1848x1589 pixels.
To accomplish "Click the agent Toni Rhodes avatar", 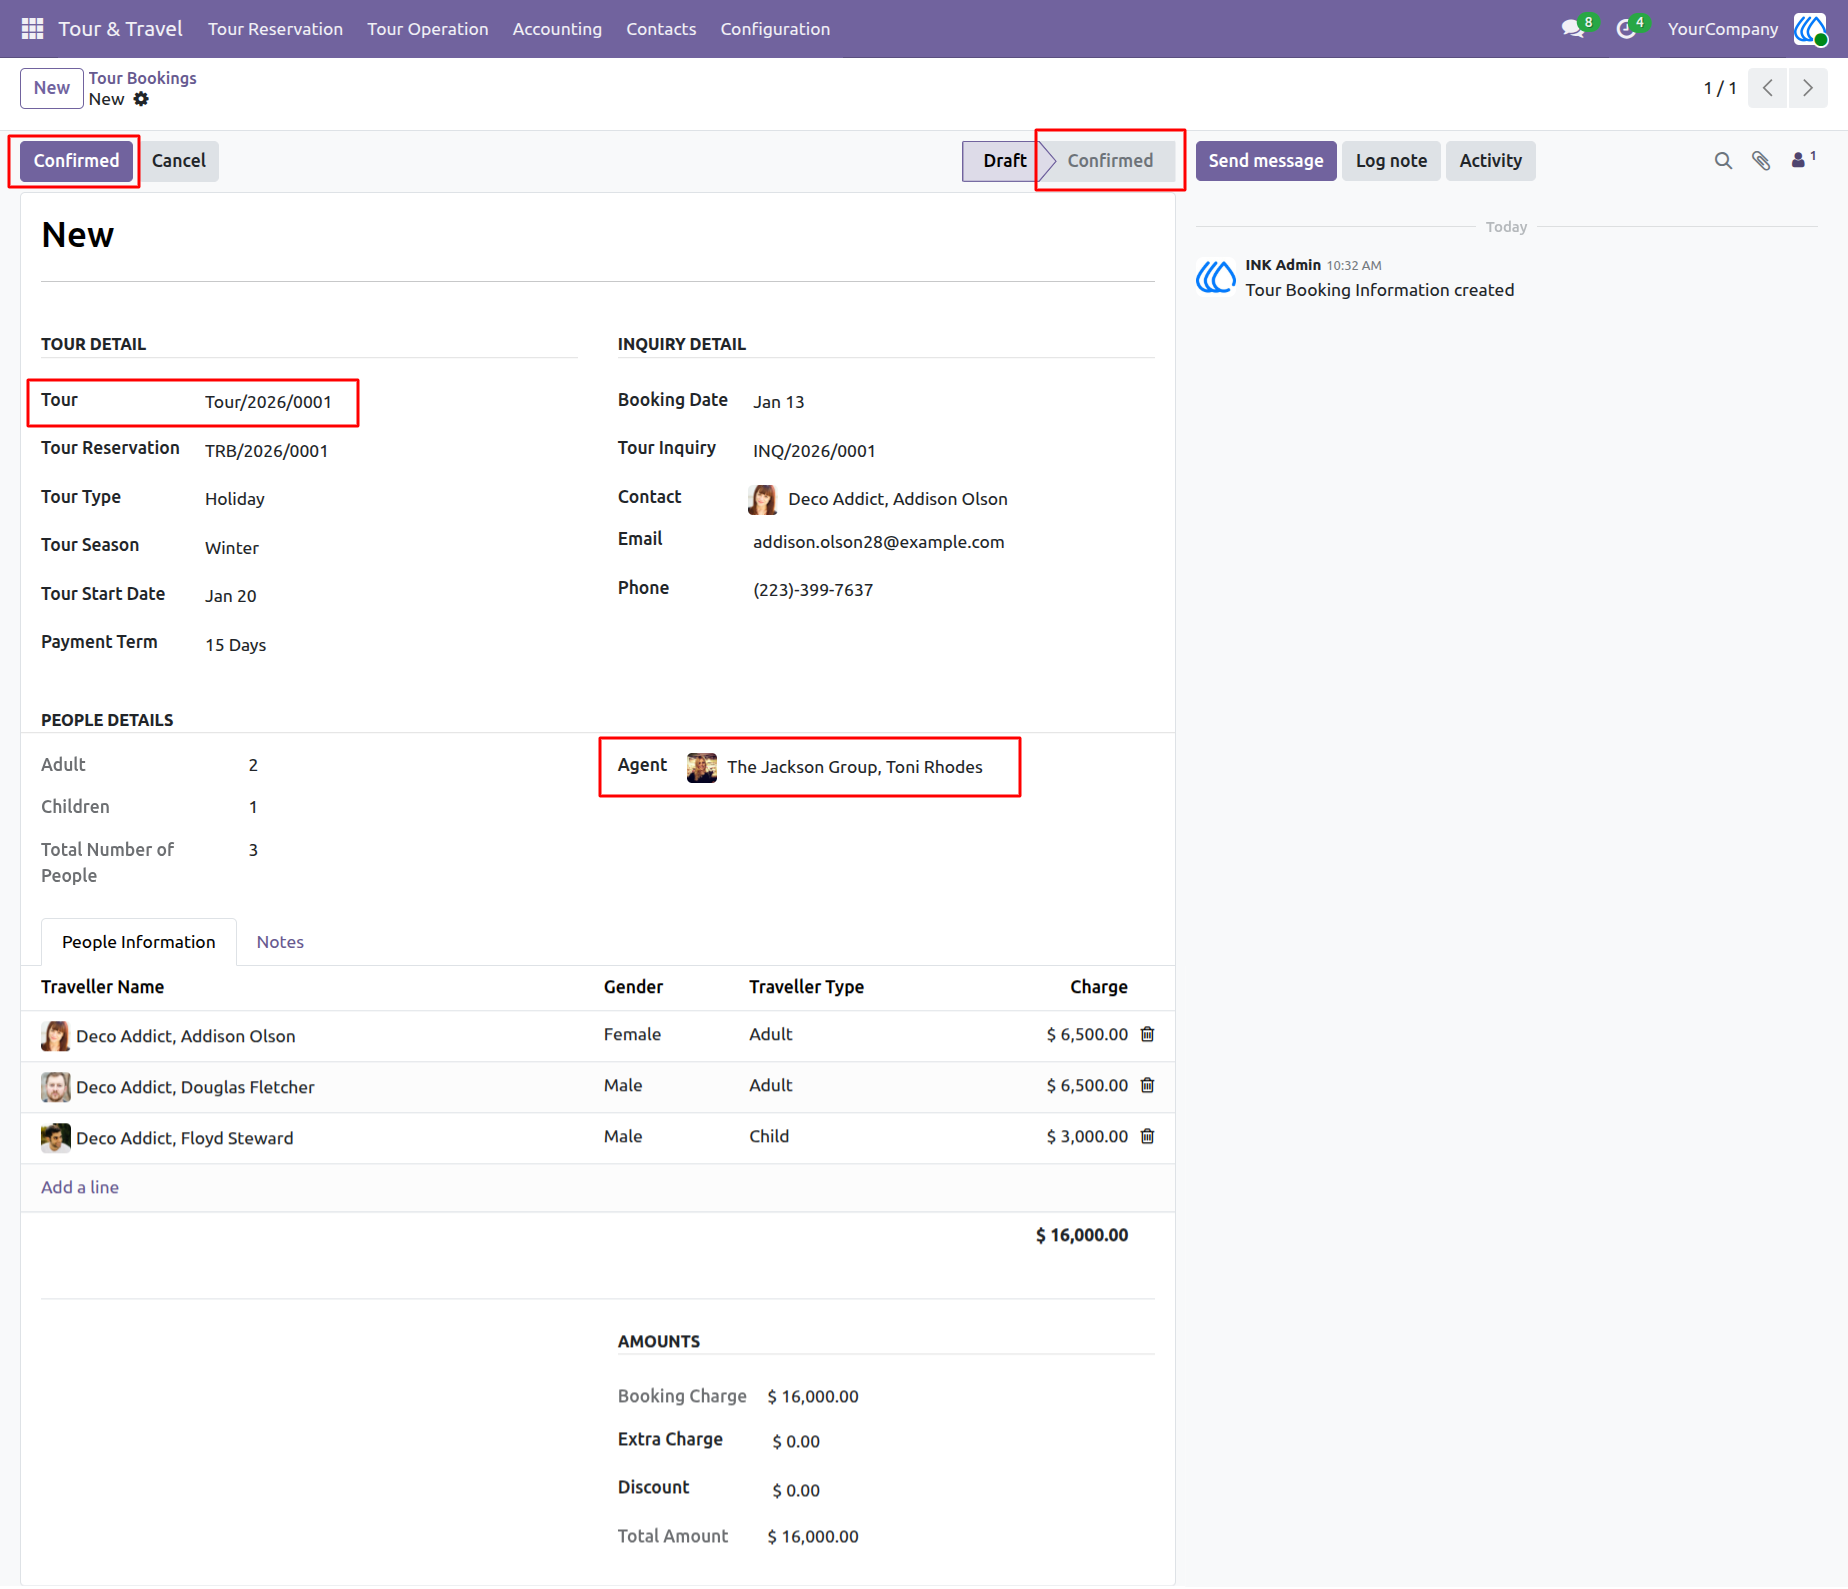I will pyautogui.click(x=702, y=767).
